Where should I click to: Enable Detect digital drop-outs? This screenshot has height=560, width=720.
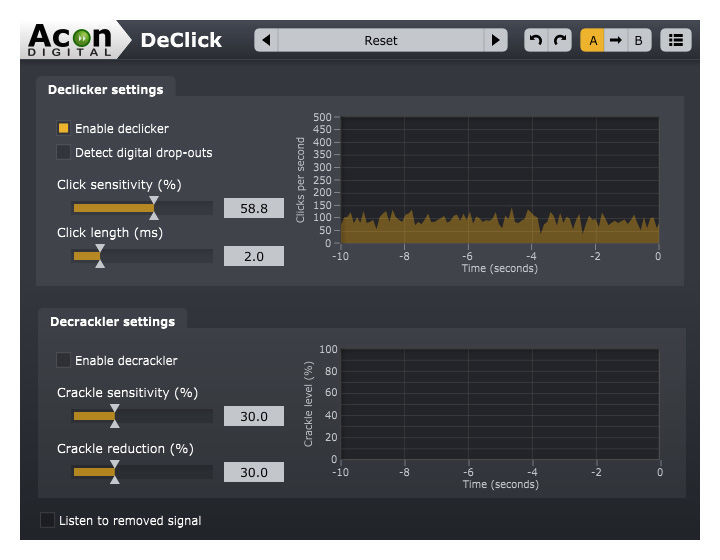coord(63,152)
